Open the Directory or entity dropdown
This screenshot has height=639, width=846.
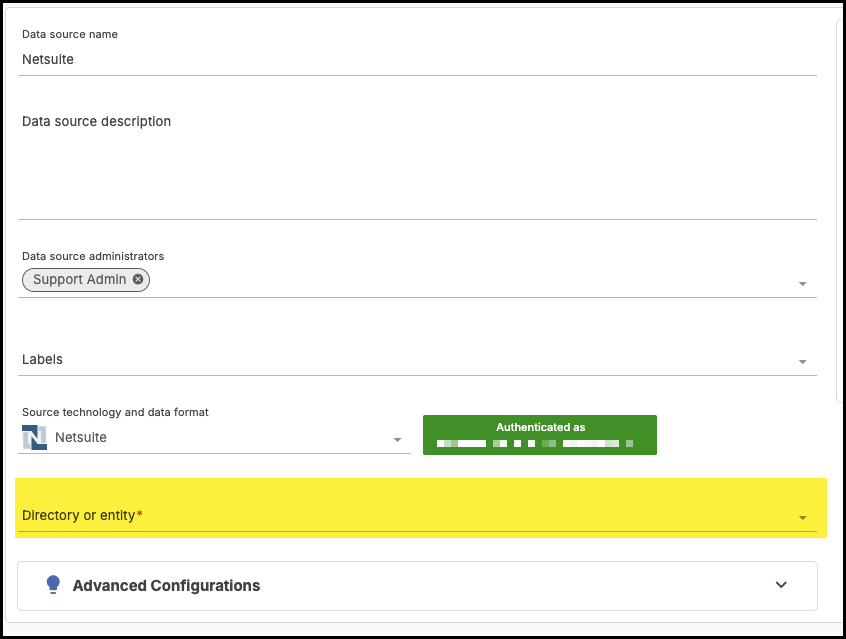[801, 516]
